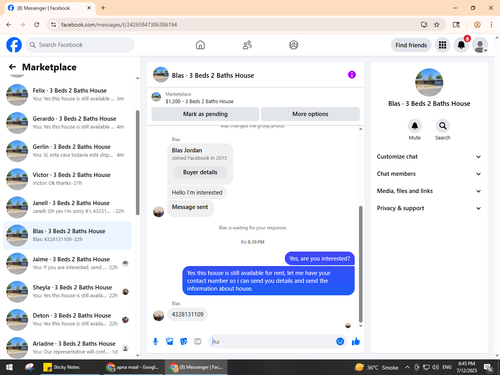Open Sheyla - 3 Beds 2 Baths House chat
This screenshot has width=500, height=375.
67,292
